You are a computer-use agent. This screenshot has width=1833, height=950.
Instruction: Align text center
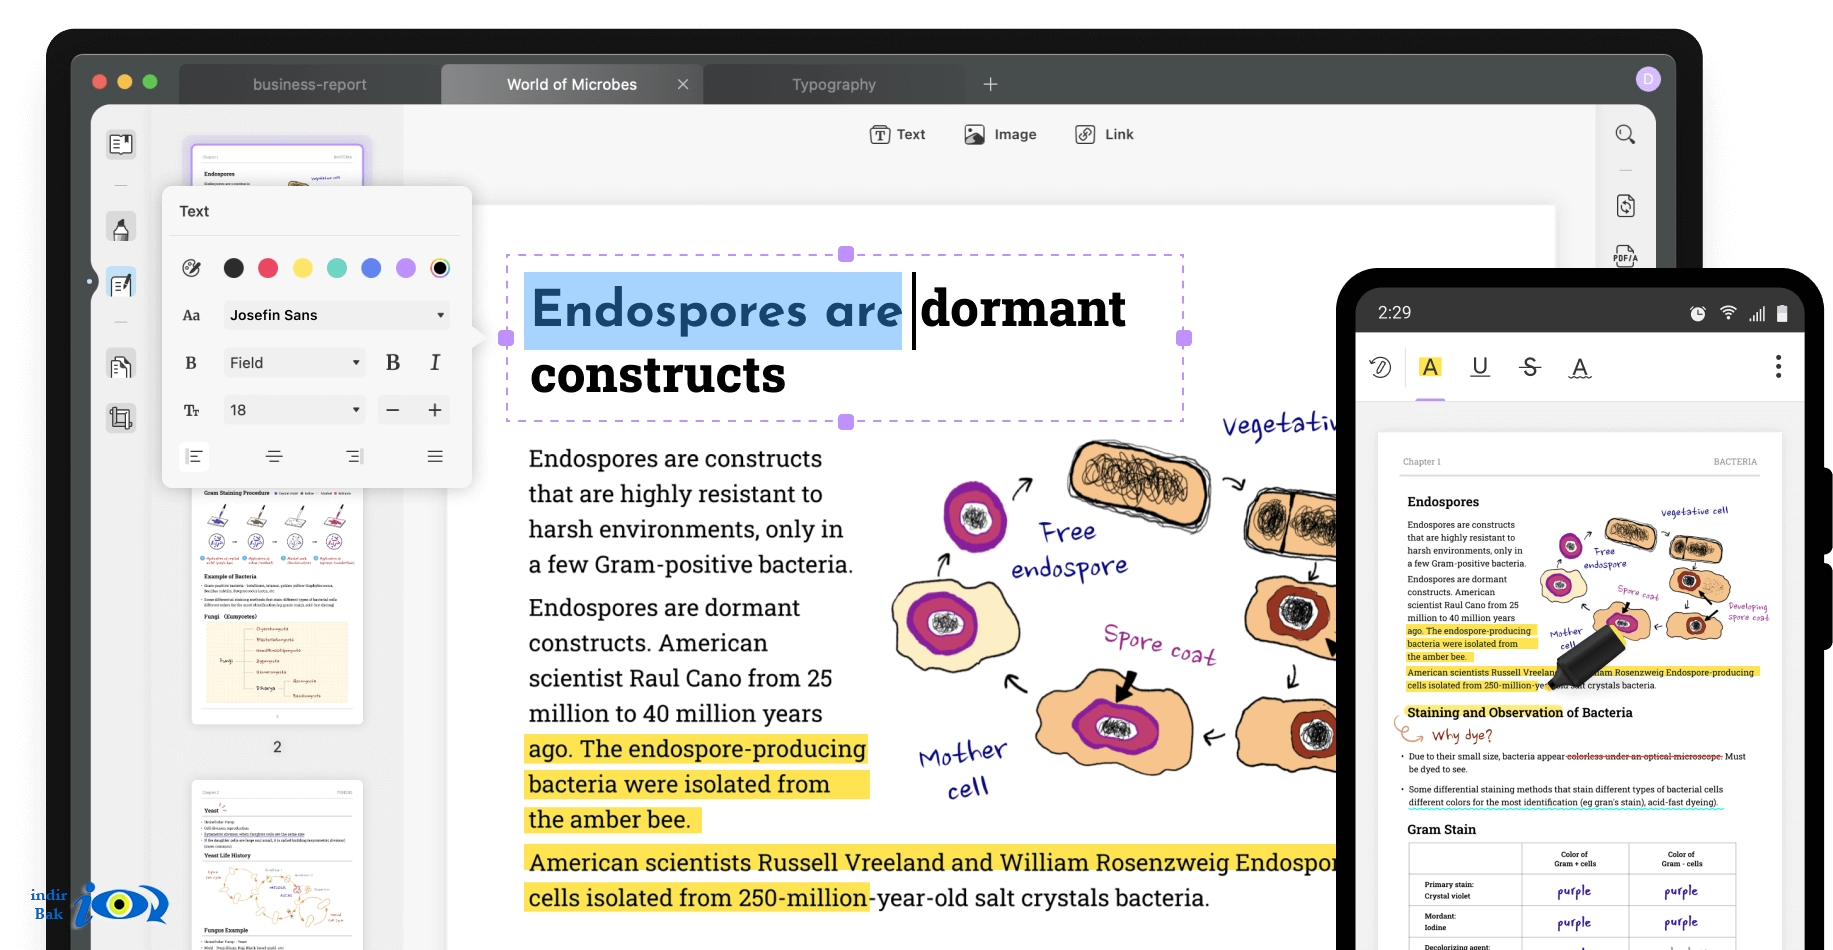[274, 456]
